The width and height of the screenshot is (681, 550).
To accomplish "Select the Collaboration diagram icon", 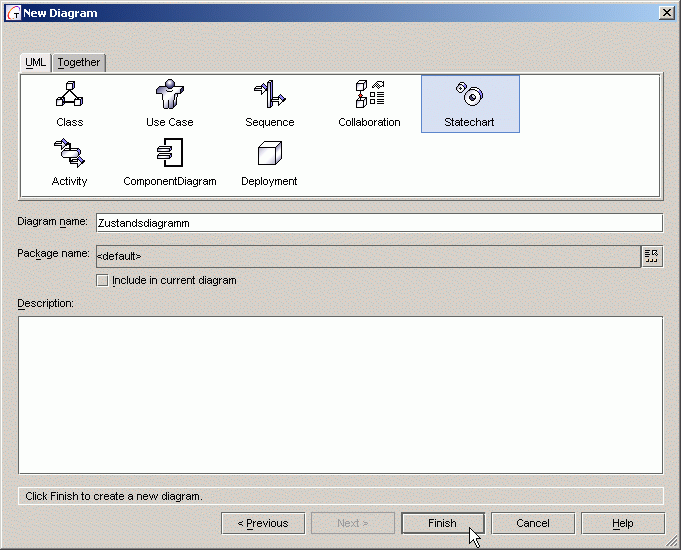I will (x=369, y=96).
